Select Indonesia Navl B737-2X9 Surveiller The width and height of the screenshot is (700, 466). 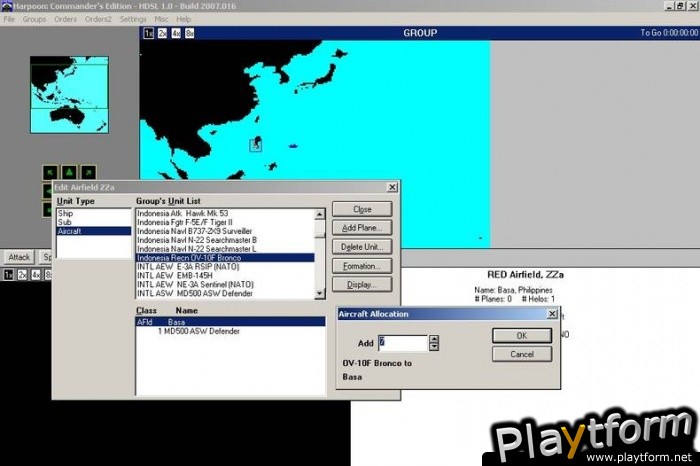[225, 231]
